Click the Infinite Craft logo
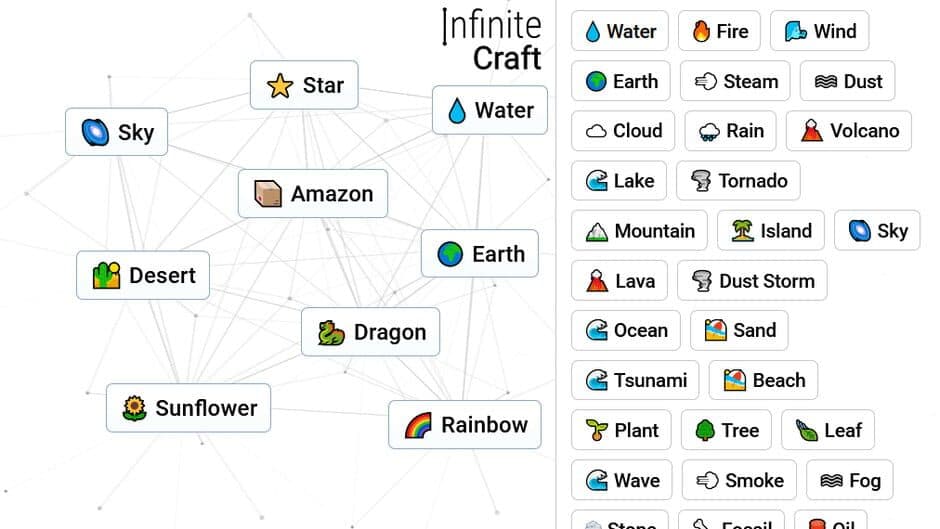Screen dimensions: 940x529 (x=491, y=40)
